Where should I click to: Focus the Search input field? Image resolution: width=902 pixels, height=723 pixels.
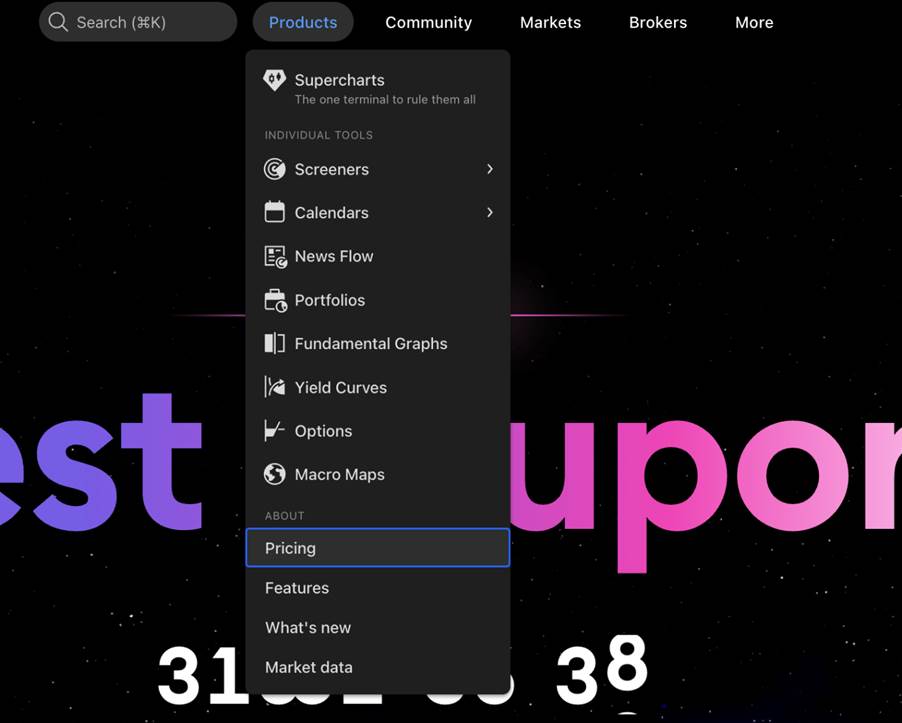click(138, 22)
